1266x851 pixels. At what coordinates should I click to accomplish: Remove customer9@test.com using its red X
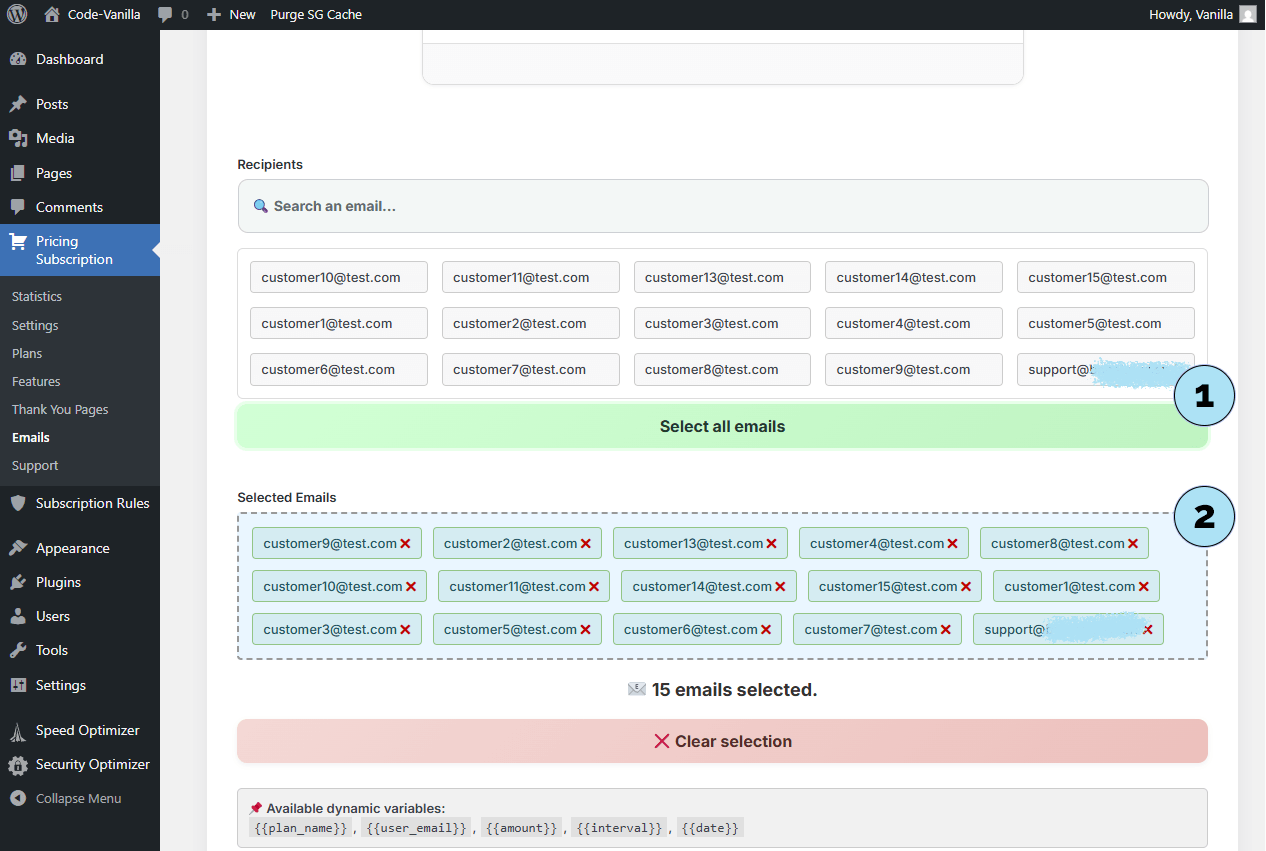click(x=406, y=544)
